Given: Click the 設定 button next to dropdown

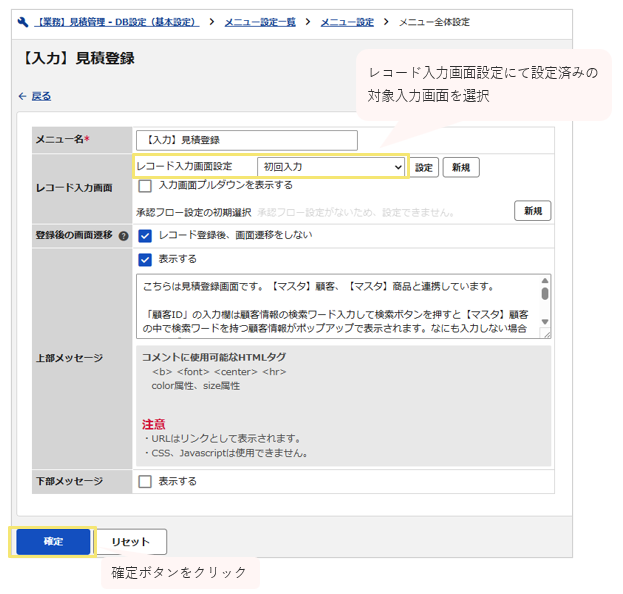Looking at the screenshot, I should 424,167.
